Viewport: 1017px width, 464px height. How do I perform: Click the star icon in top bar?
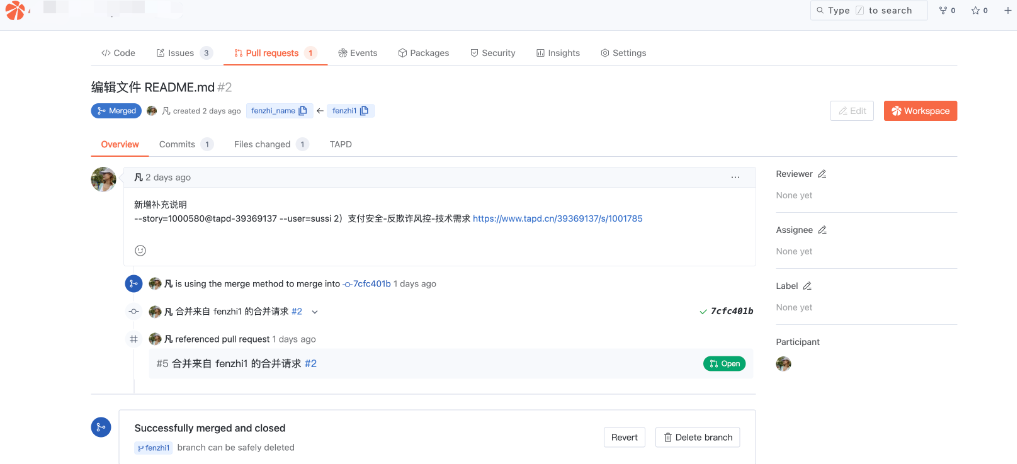click(975, 11)
